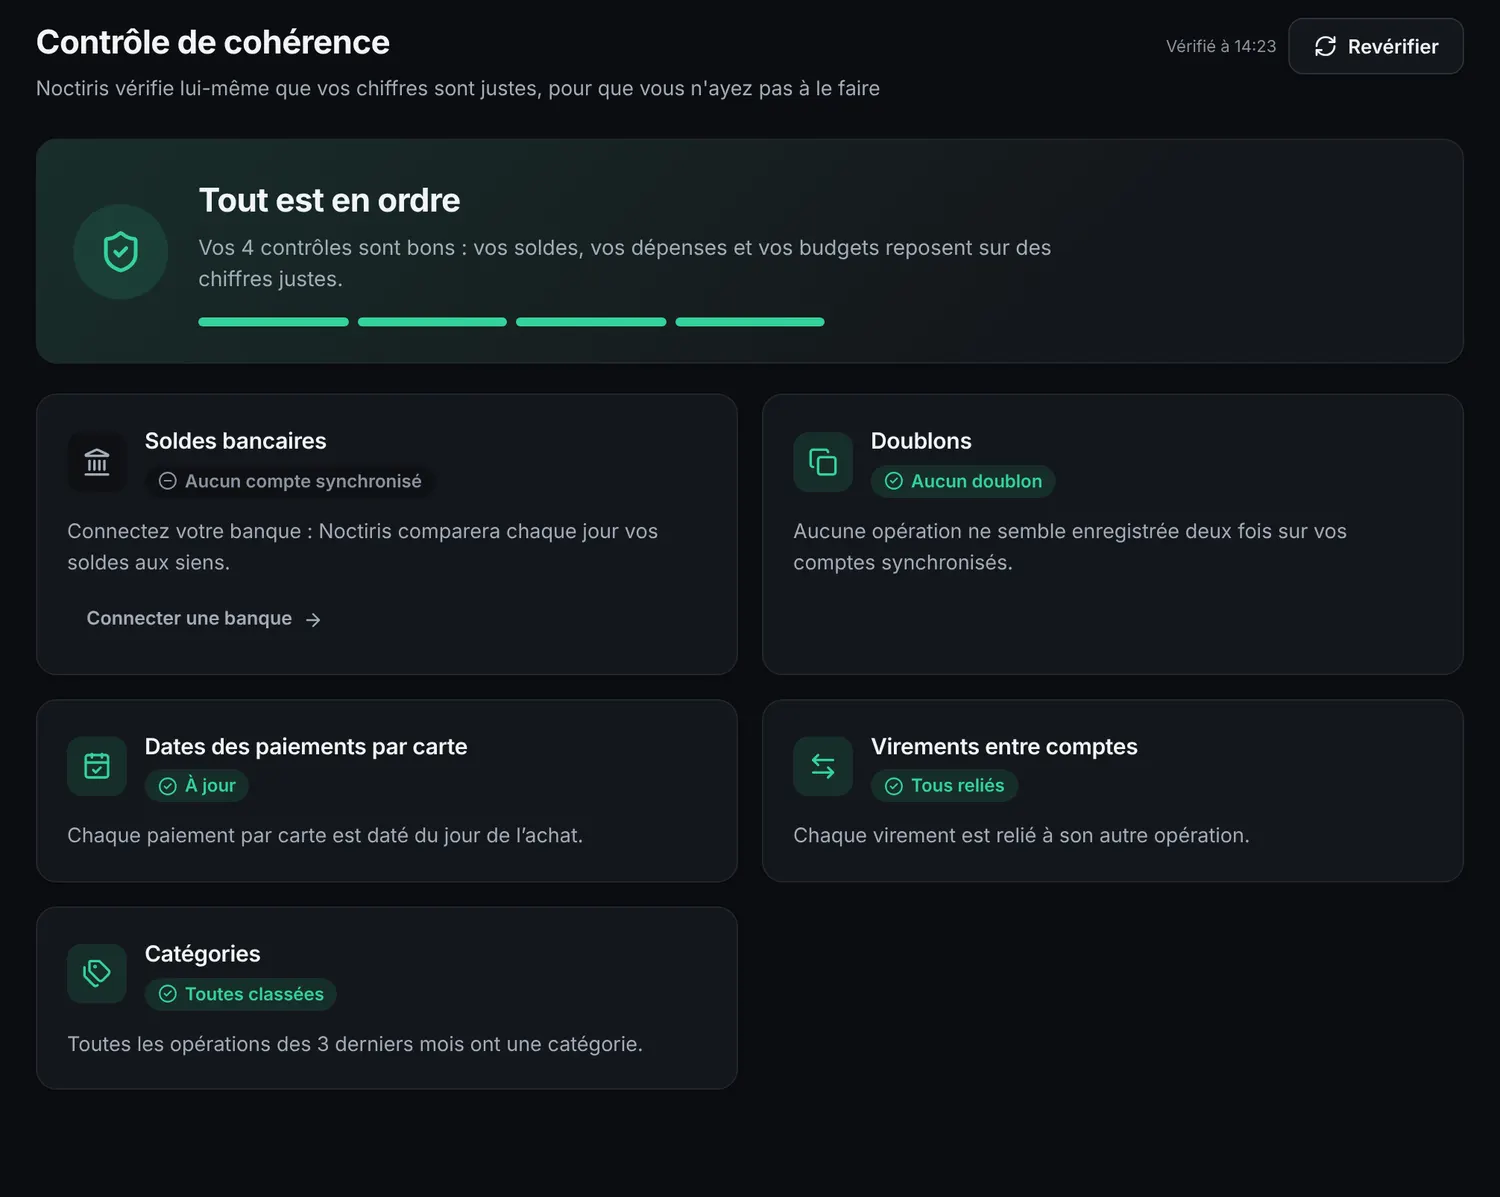Click the text about operations of the last 3 months

click(x=355, y=1044)
